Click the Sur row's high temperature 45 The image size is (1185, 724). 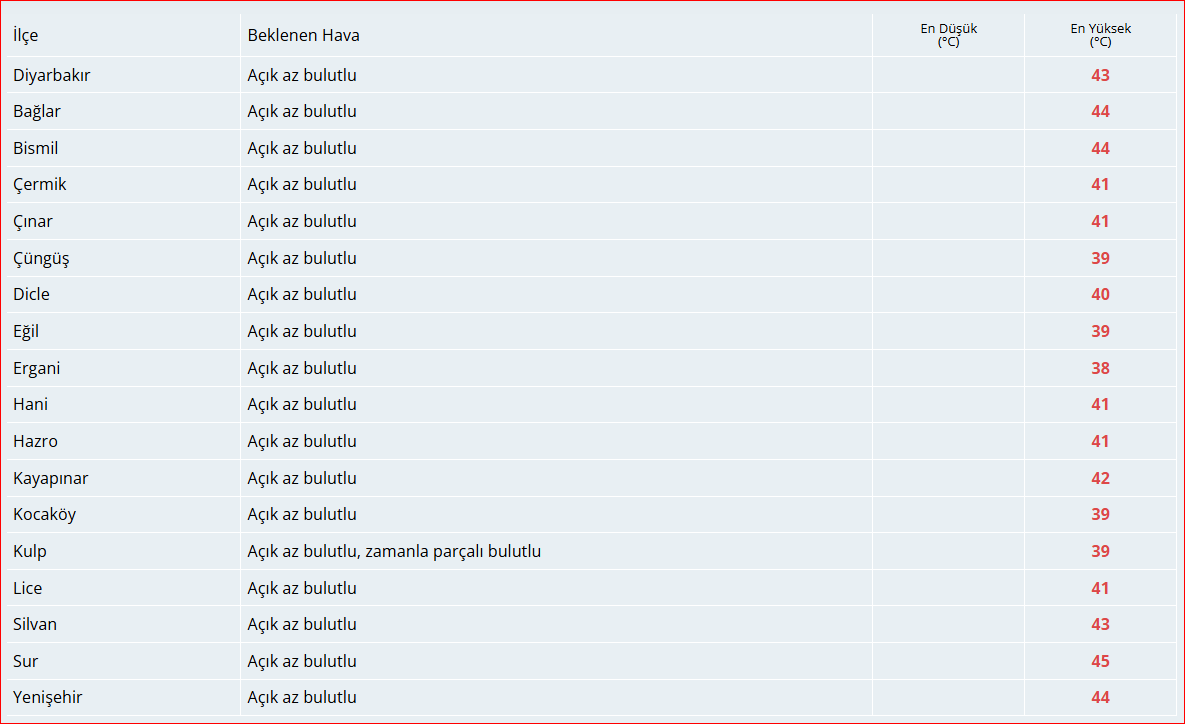(1100, 661)
